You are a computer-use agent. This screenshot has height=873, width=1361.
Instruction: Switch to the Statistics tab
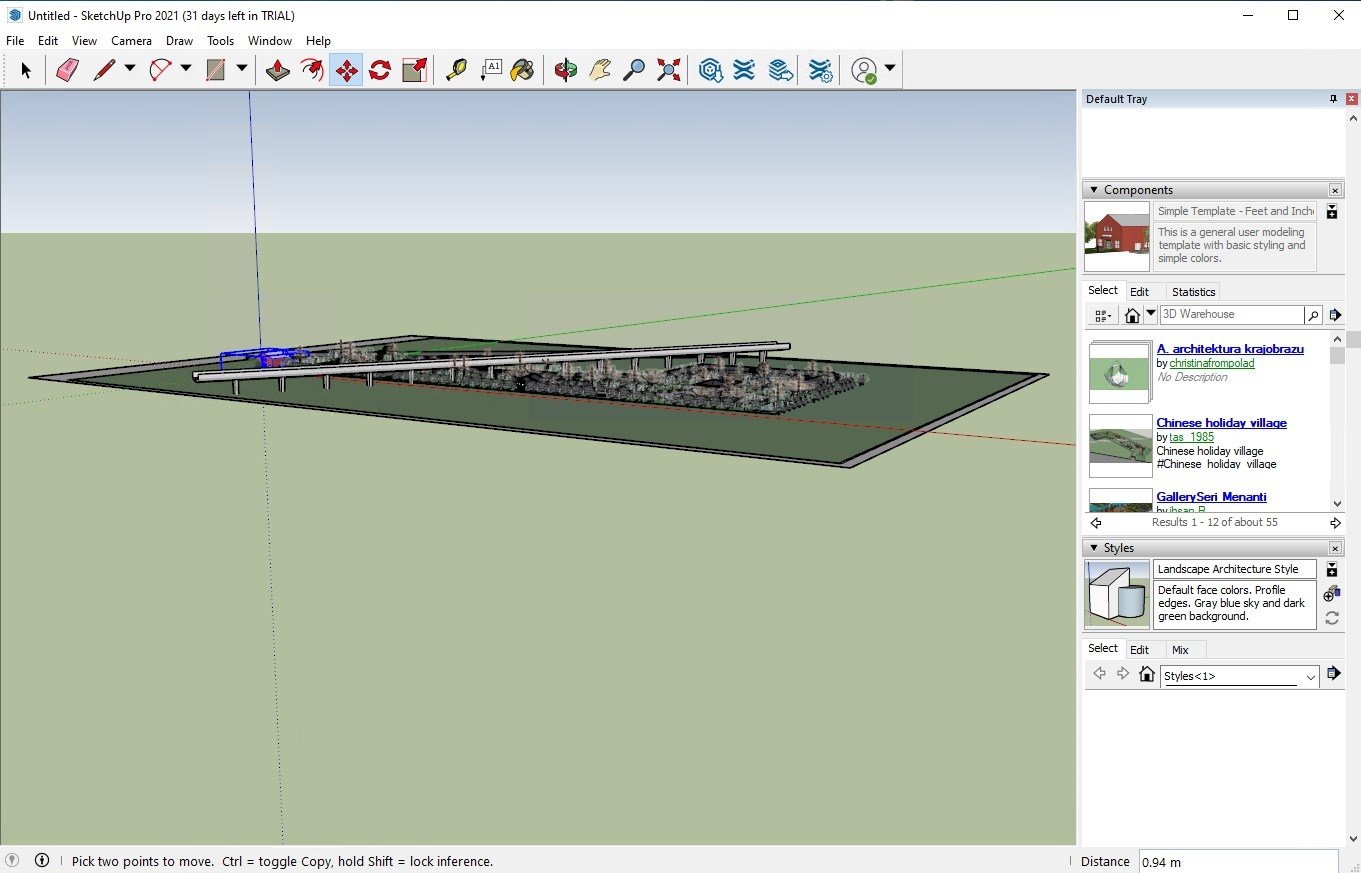[x=1193, y=292]
